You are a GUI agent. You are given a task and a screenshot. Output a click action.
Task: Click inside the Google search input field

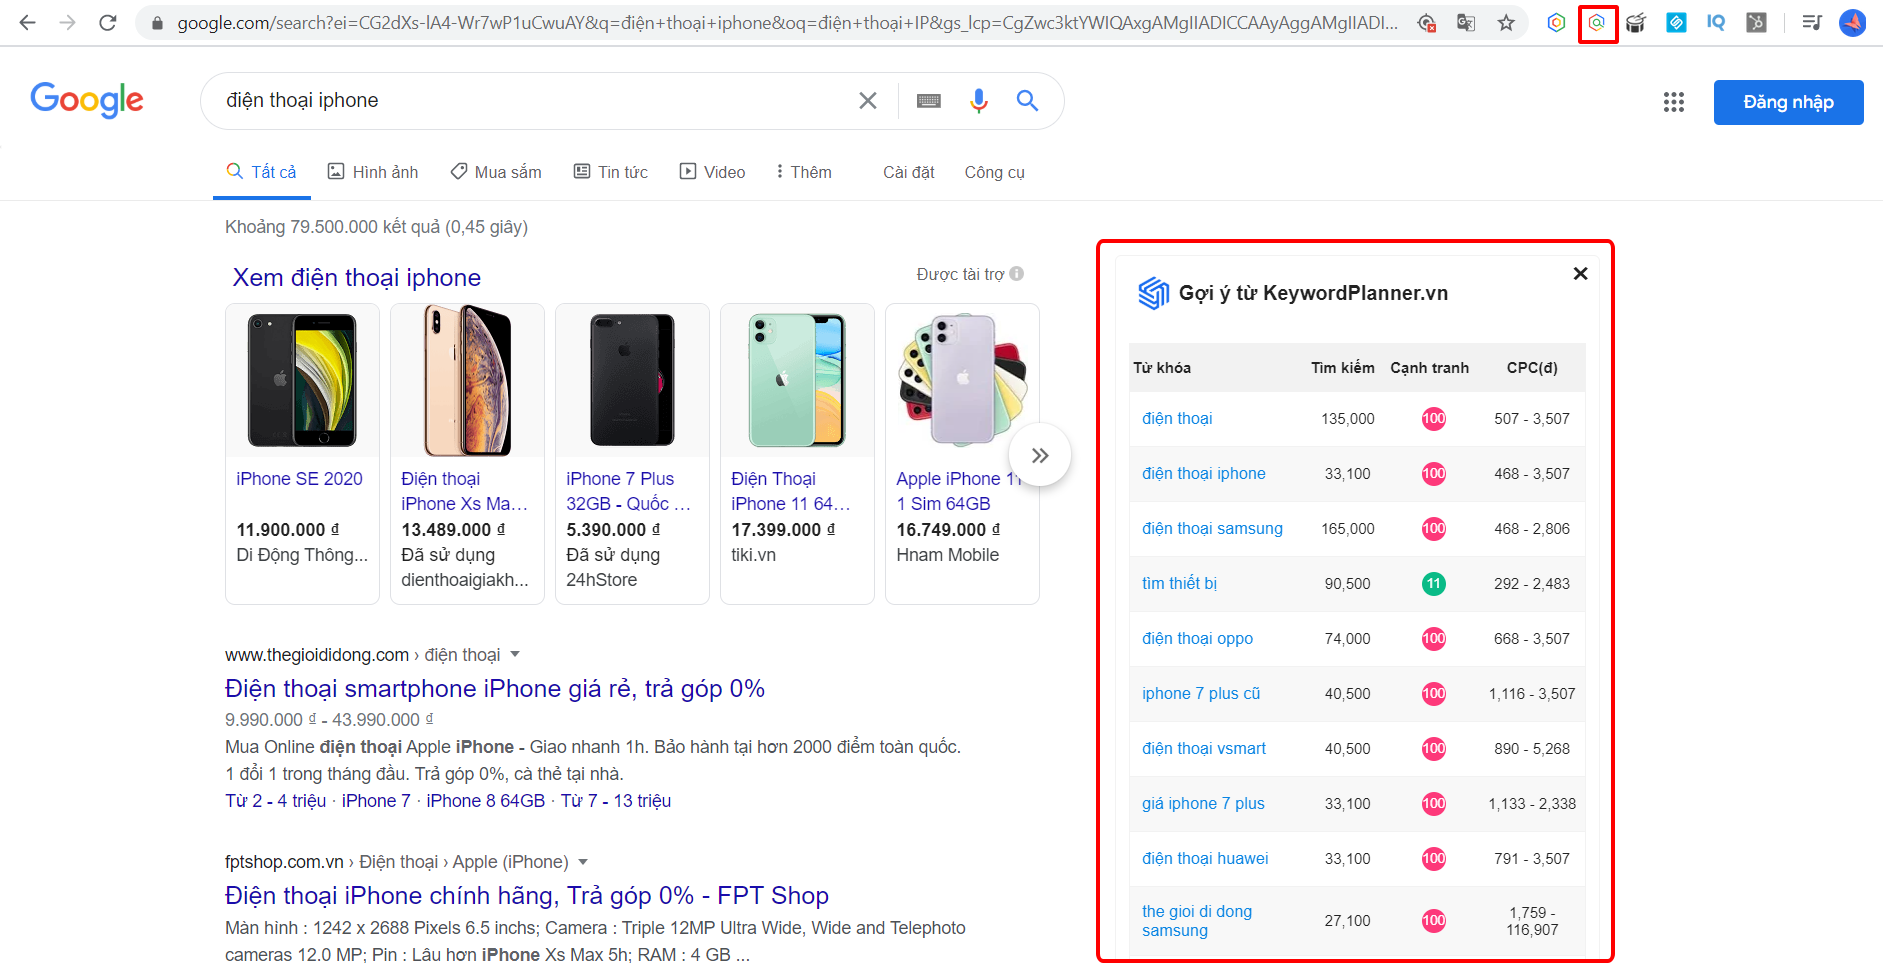point(530,100)
